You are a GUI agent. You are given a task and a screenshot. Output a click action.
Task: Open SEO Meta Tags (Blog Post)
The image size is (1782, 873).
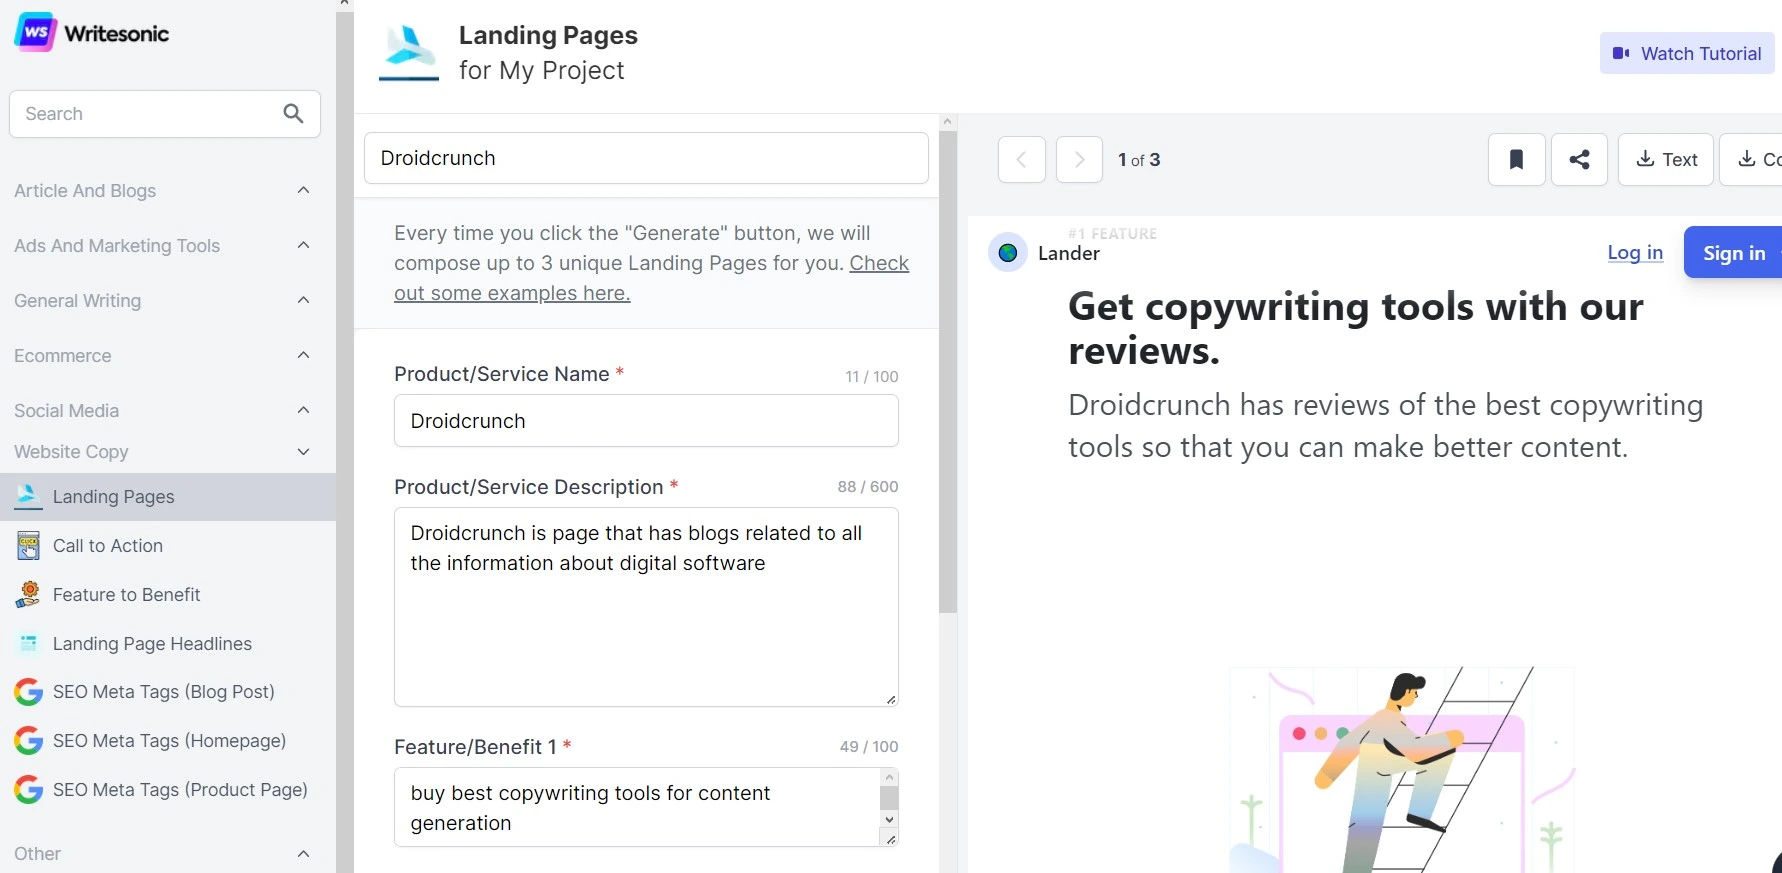point(168,692)
